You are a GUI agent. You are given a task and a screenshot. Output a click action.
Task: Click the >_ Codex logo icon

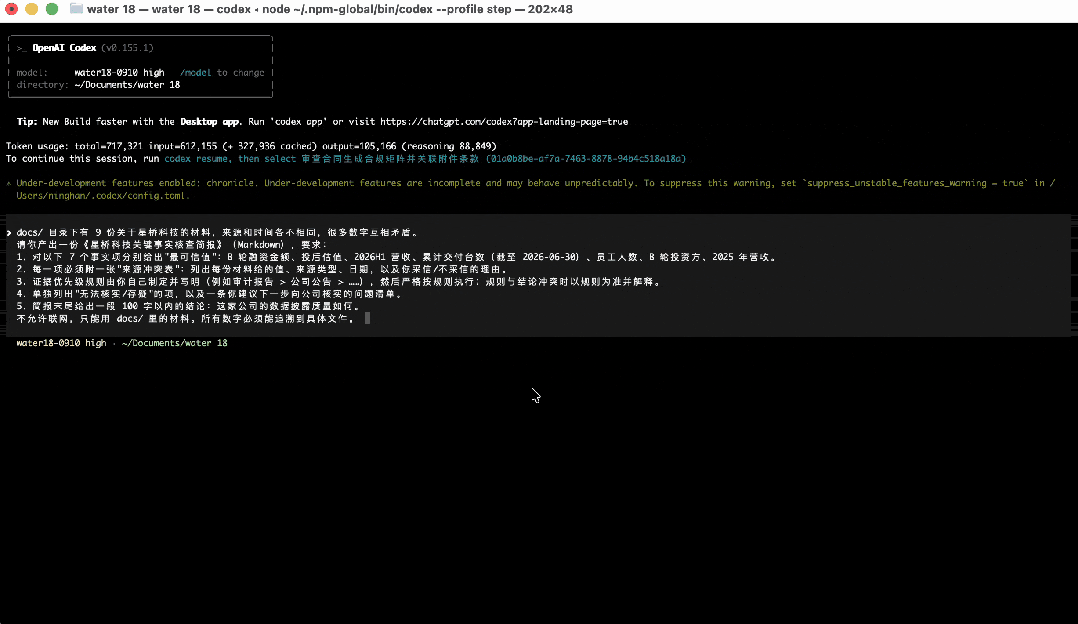[x=22, y=48]
